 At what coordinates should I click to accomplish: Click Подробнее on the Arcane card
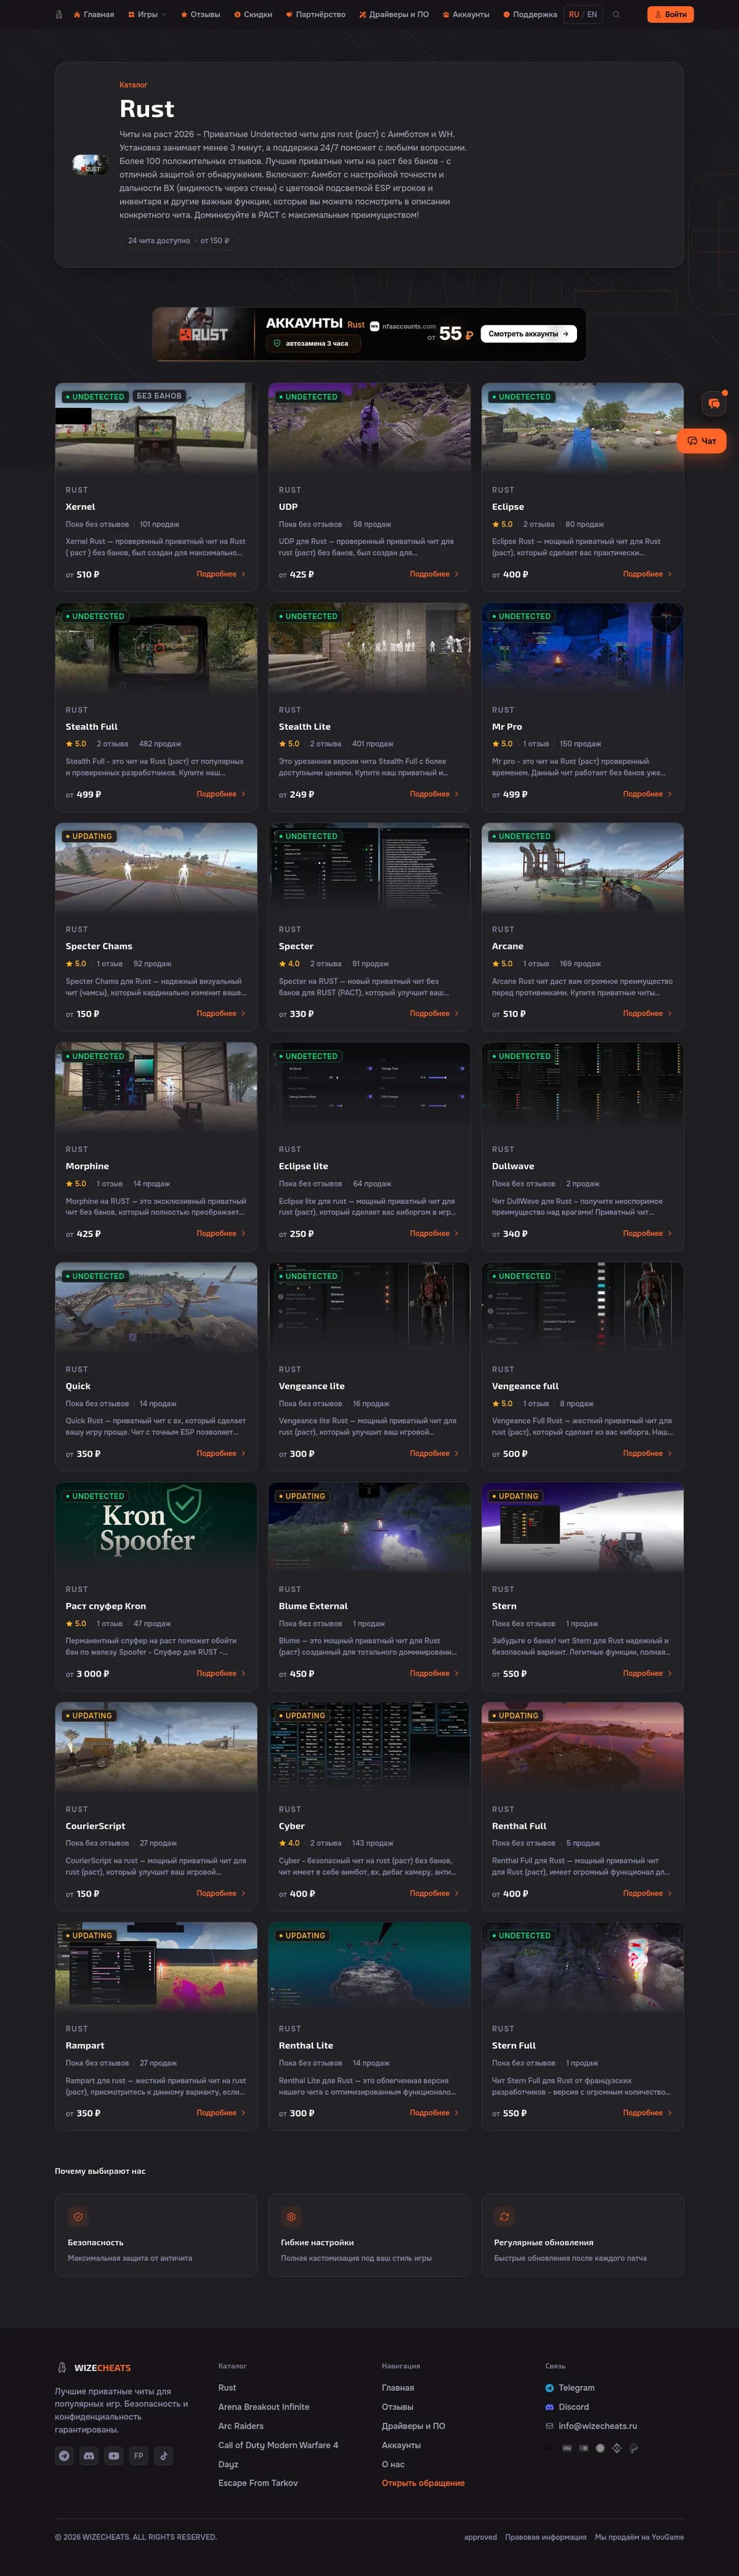[647, 1013]
